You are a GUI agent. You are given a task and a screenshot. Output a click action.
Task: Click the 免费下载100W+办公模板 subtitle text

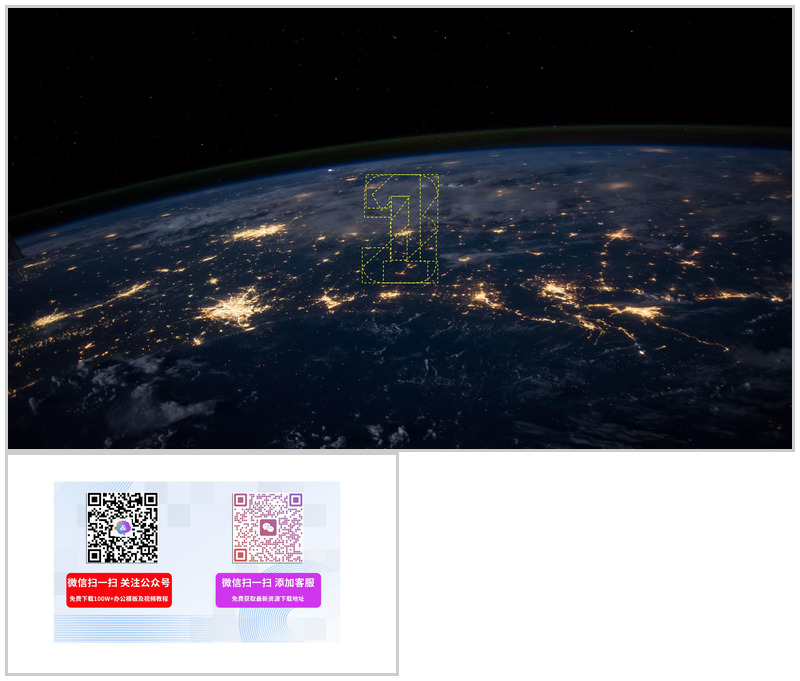coord(119,599)
